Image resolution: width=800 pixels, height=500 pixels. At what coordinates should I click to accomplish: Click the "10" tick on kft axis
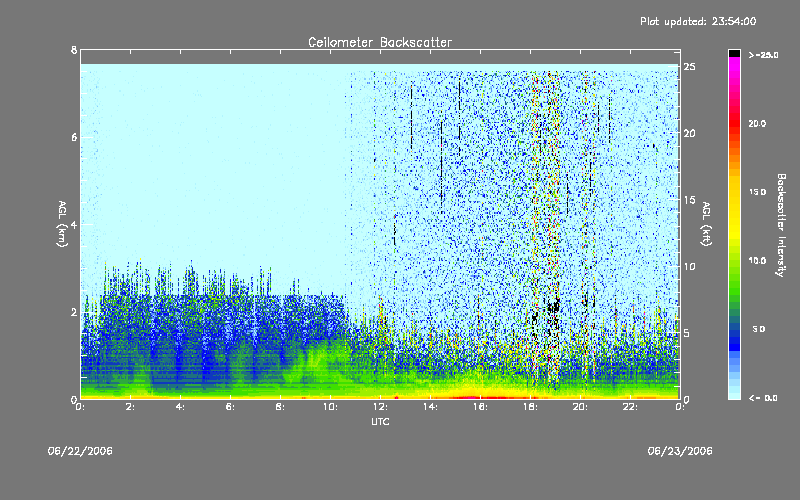click(689, 266)
